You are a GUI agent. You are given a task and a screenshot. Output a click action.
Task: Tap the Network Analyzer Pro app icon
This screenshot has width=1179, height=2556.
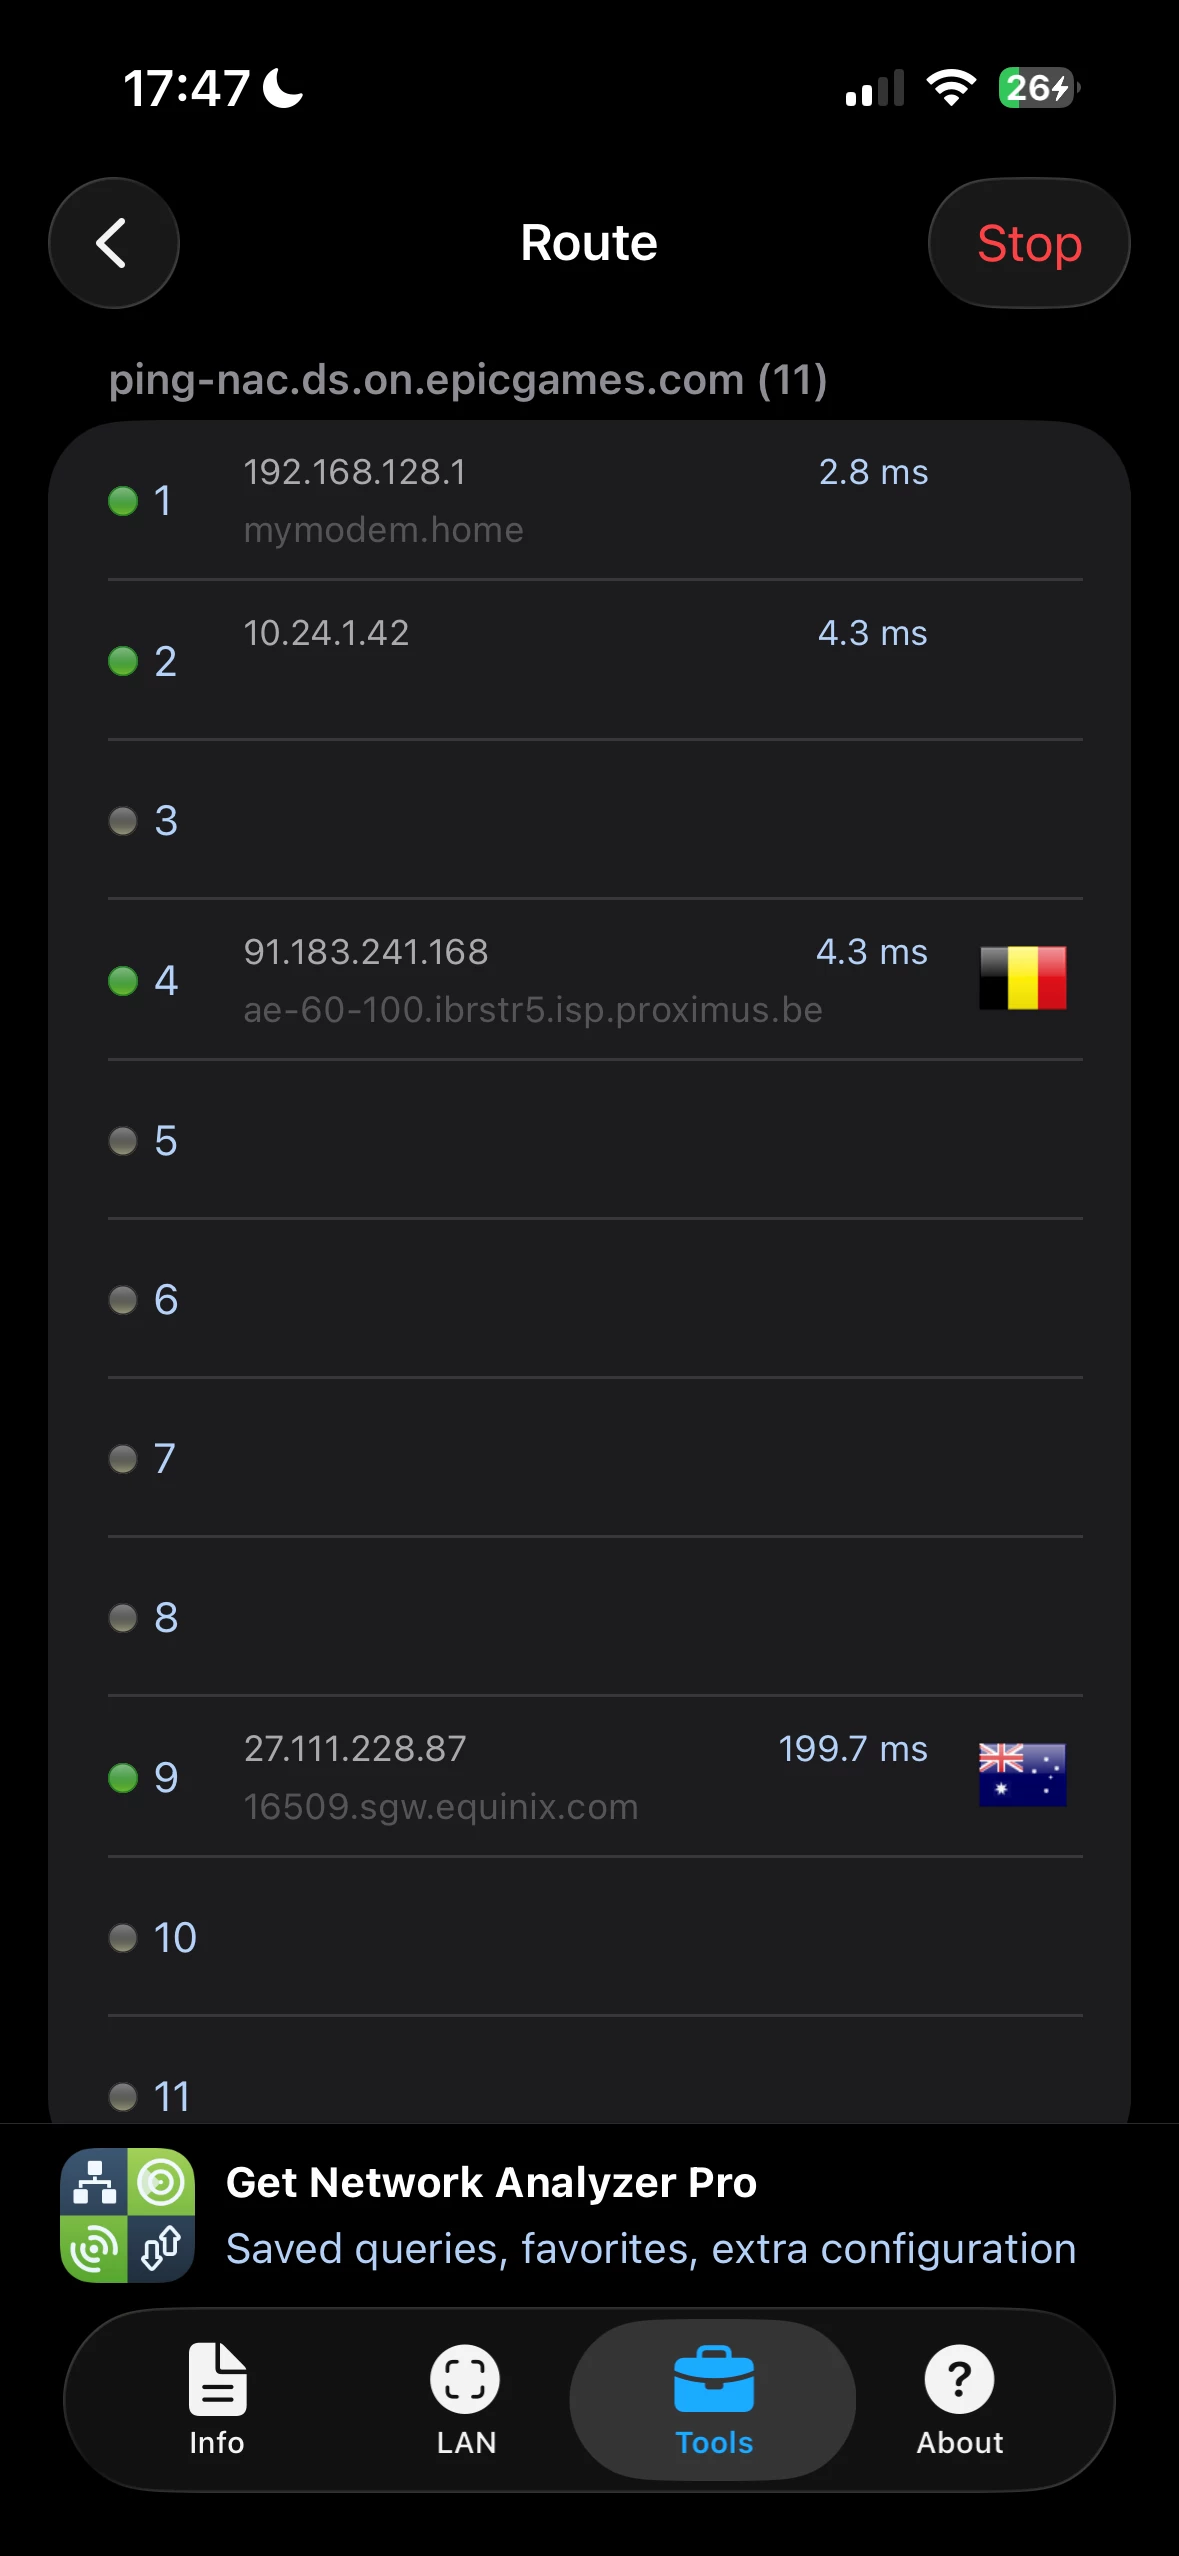point(128,2215)
